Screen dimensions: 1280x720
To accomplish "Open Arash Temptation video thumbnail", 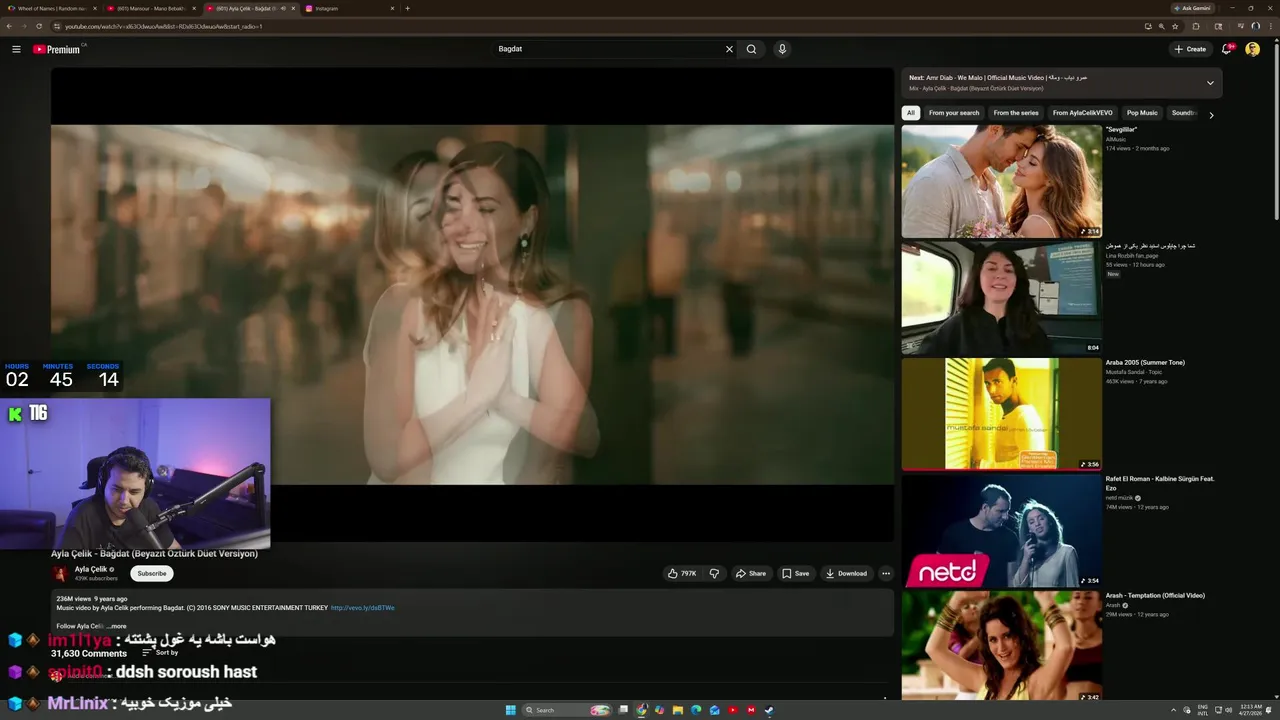I will [x=1001, y=645].
